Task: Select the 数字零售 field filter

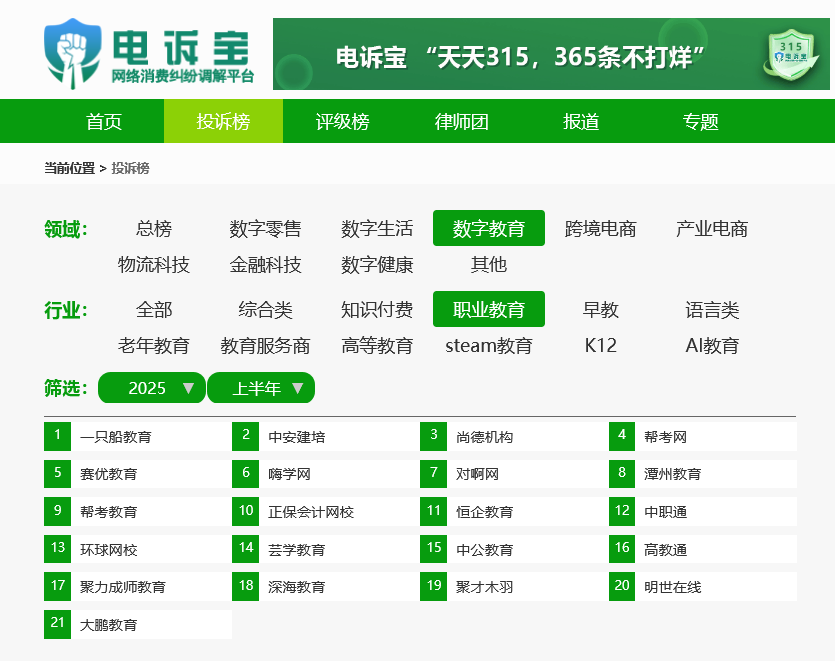Action: (x=265, y=229)
